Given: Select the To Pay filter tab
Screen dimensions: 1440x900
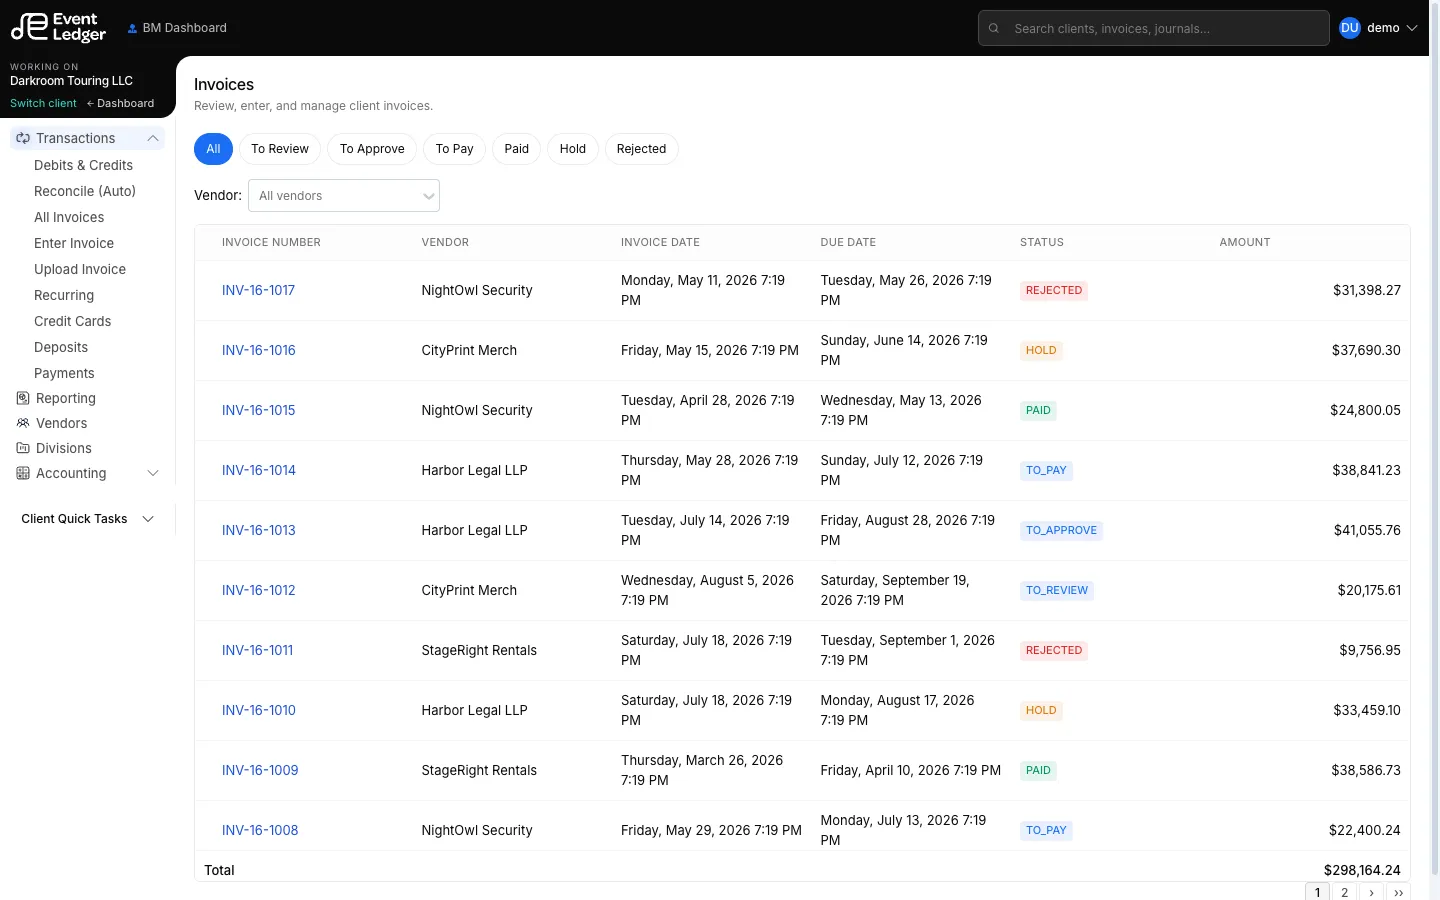Looking at the screenshot, I should (x=455, y=149).
